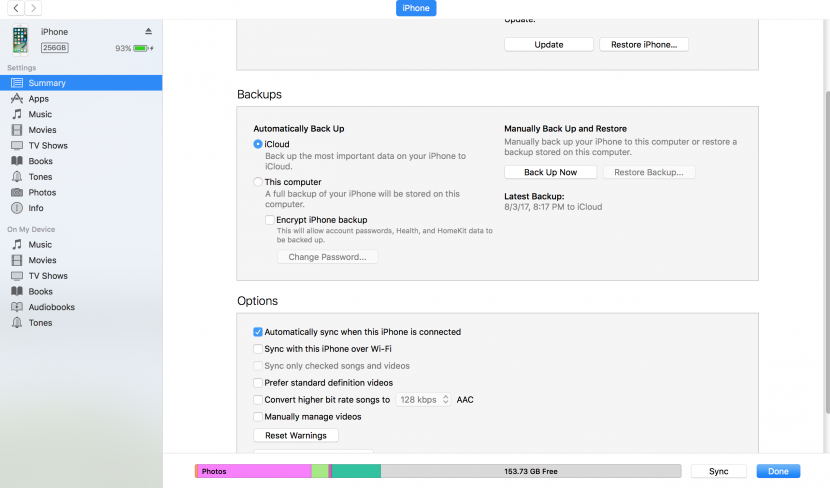Select the Books icon under On My Device
The width and height of the screenshot is (830, 488).
pyautogui.click(x=17, y=291)
